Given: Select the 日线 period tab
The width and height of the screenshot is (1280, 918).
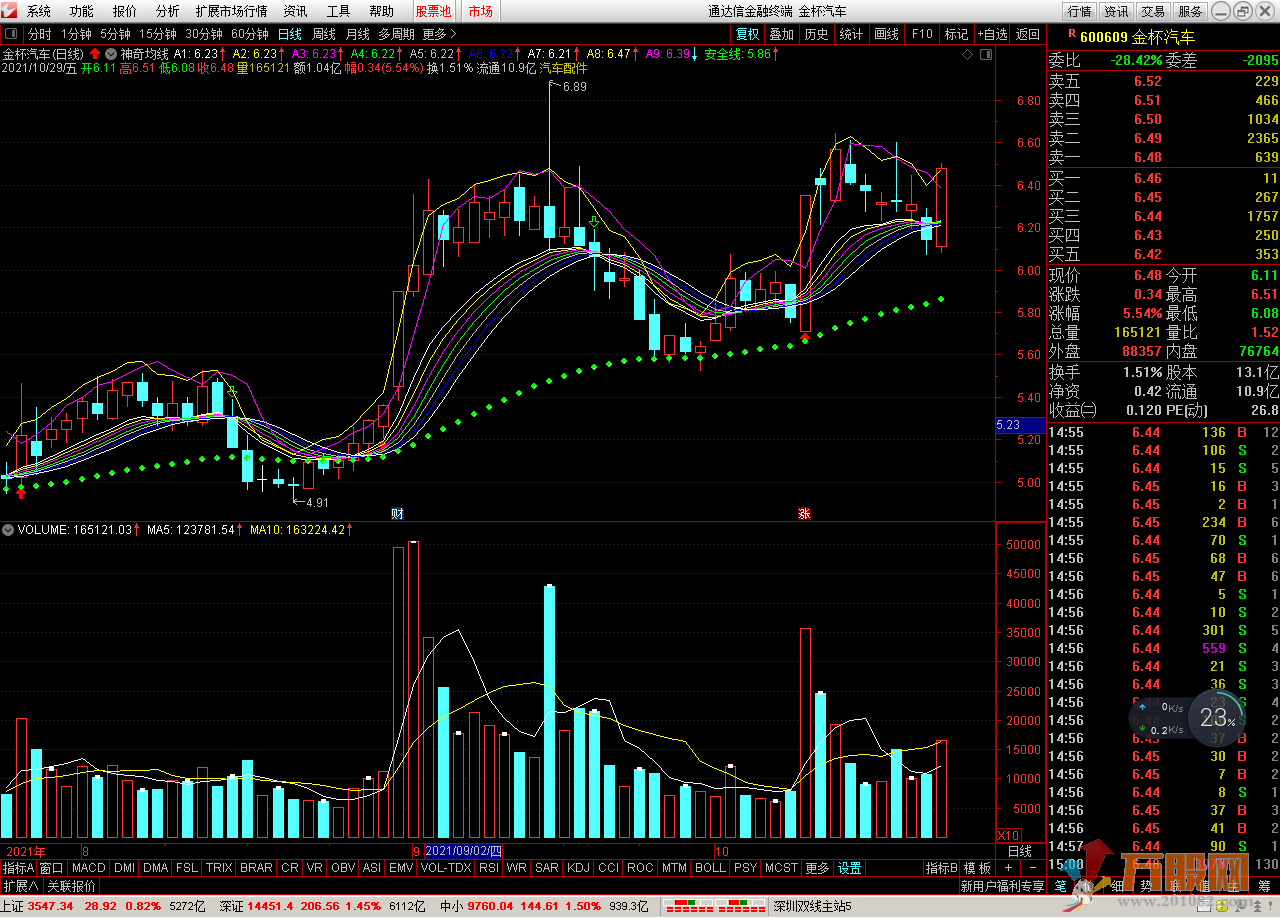Looking at the screenshot, I should 290,34.
